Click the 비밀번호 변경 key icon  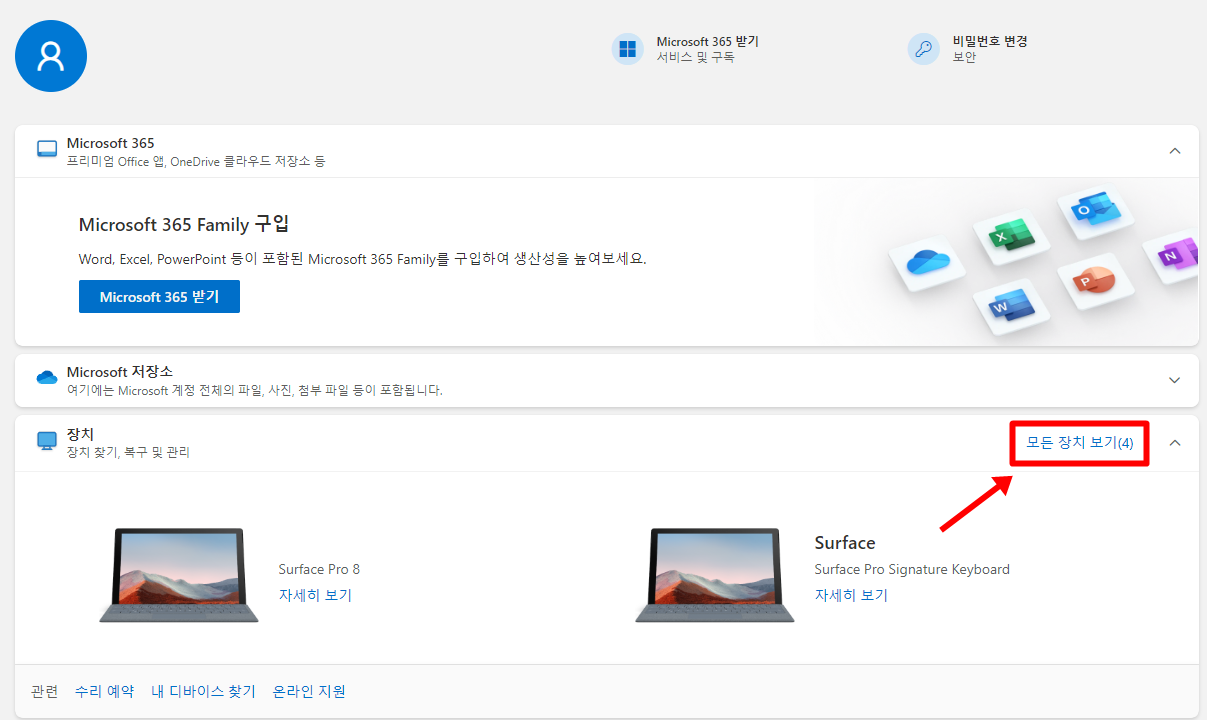[923, 49]
